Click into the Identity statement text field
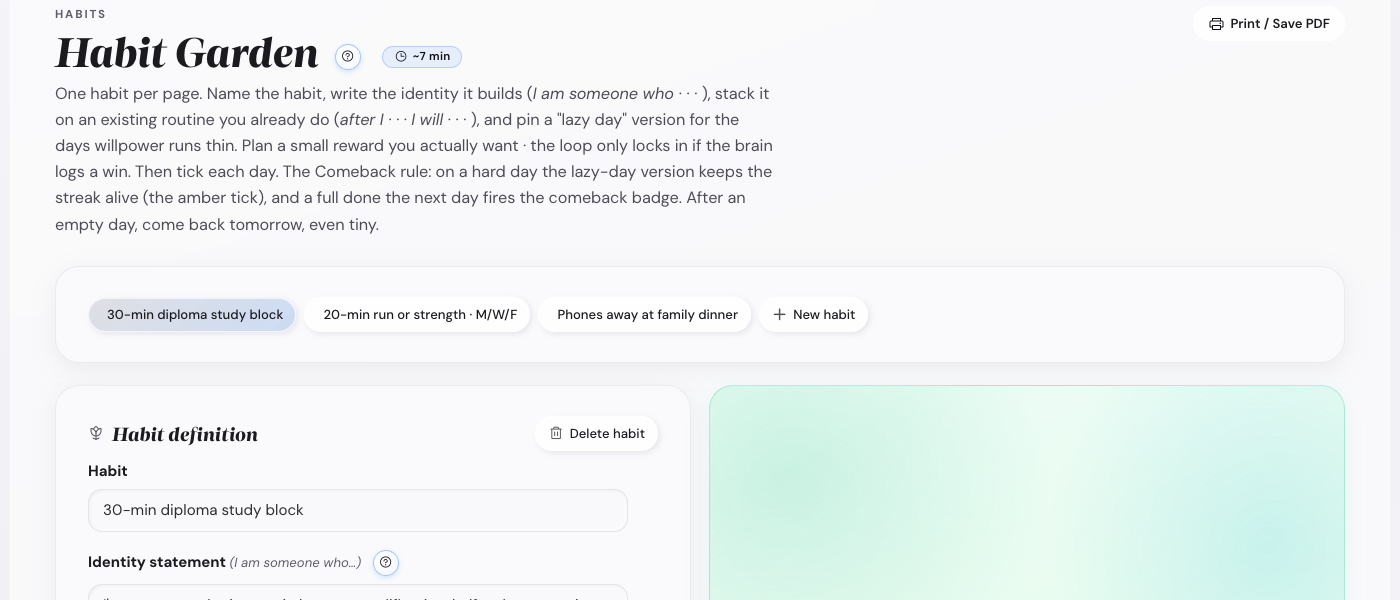The width and height of the screenshot is (1400, 600). [358, 592]
